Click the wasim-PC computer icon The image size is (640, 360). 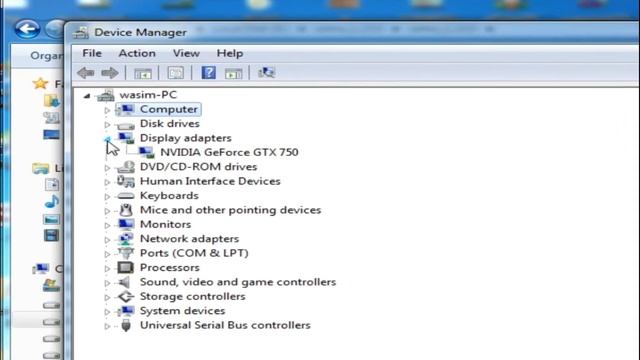105,95
